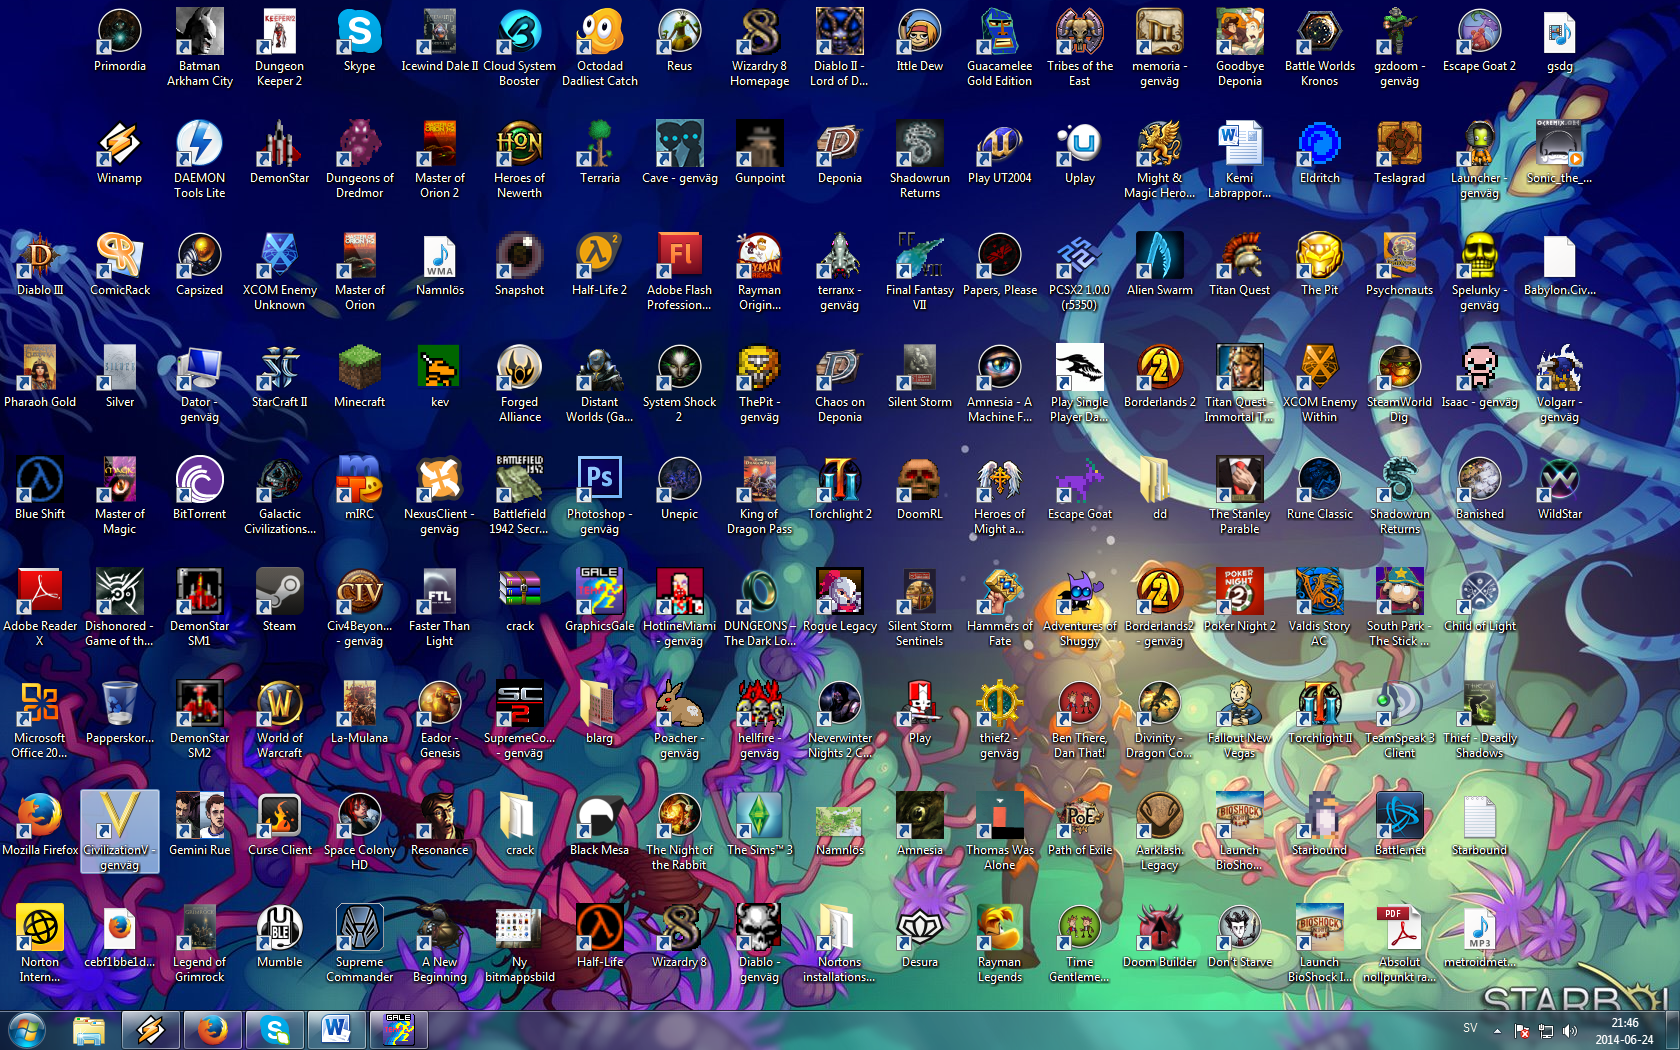Click the Windows Start button

[x=27, y=1029]
